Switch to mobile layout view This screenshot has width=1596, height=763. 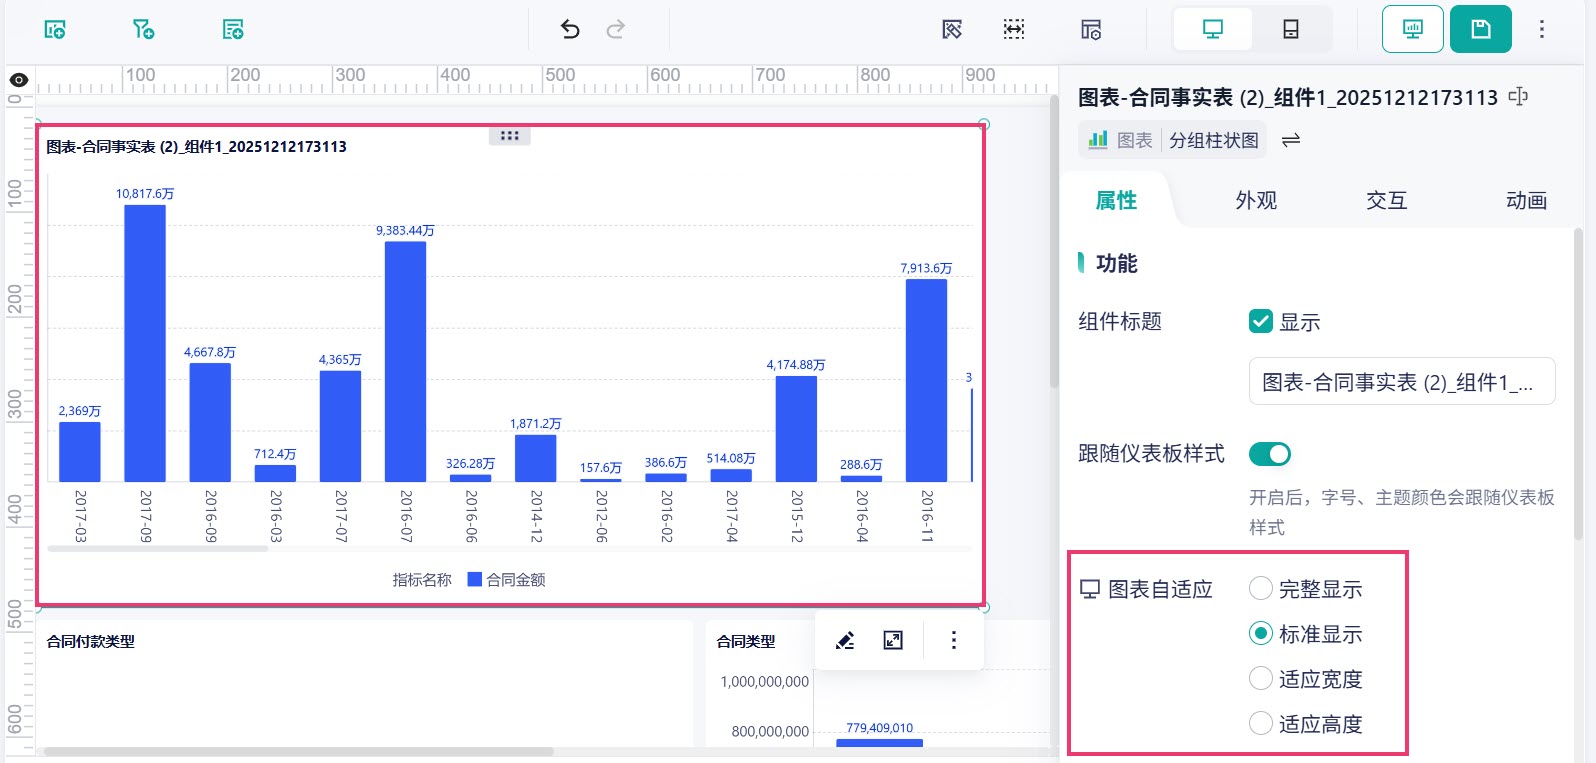point(1291,29)
